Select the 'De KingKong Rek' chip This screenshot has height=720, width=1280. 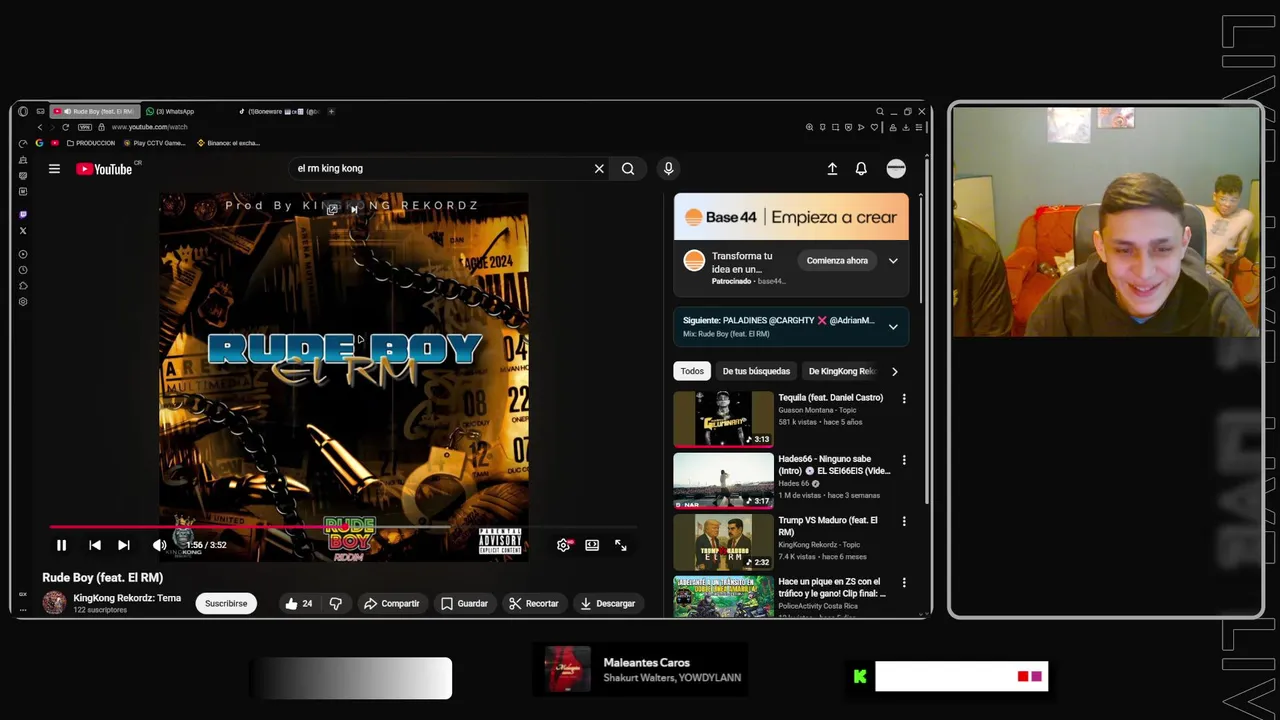point(842,371)
